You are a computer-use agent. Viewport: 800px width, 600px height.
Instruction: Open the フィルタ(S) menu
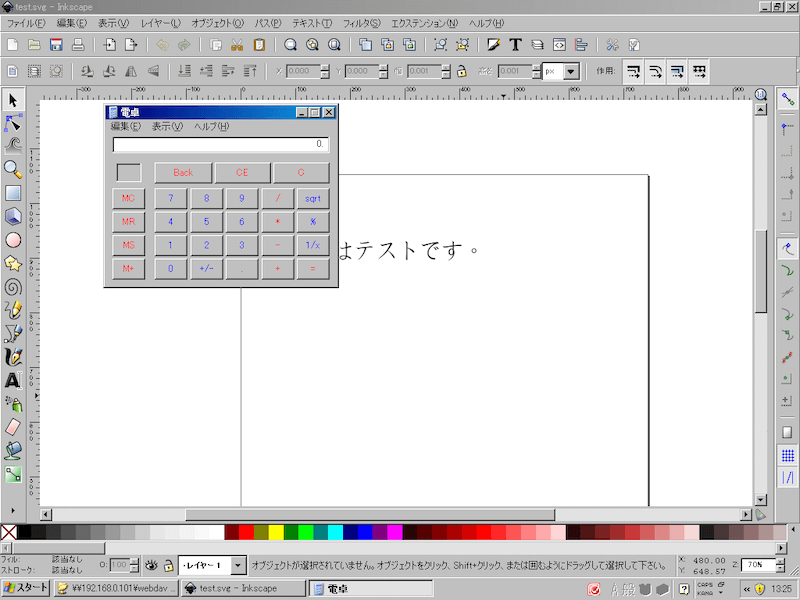361,23
